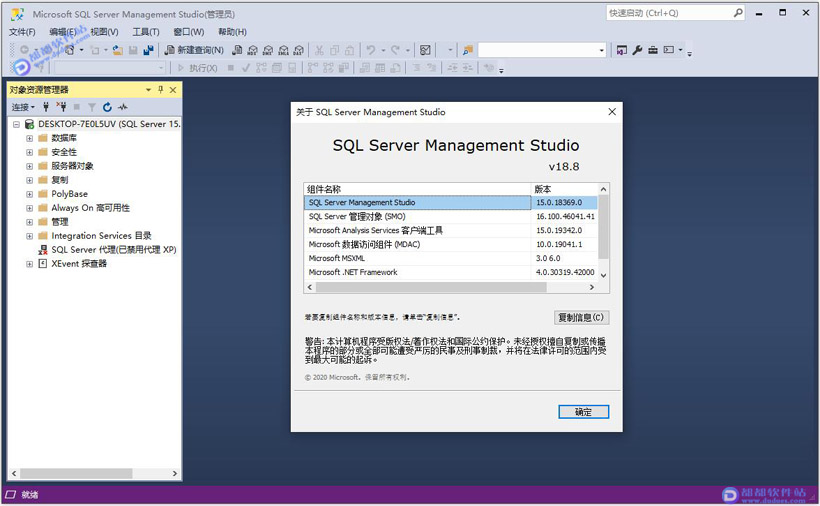Click the Refresh icon in Object Explorer
Viewport: 820px width, 506px height.
pyautogui.click(x=107, y=107)
